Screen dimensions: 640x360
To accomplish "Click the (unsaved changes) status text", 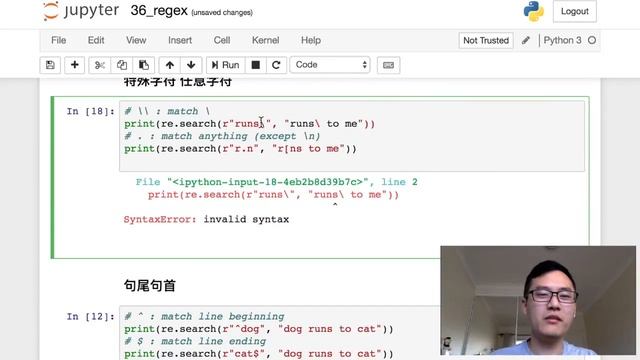I will point(222,12).
